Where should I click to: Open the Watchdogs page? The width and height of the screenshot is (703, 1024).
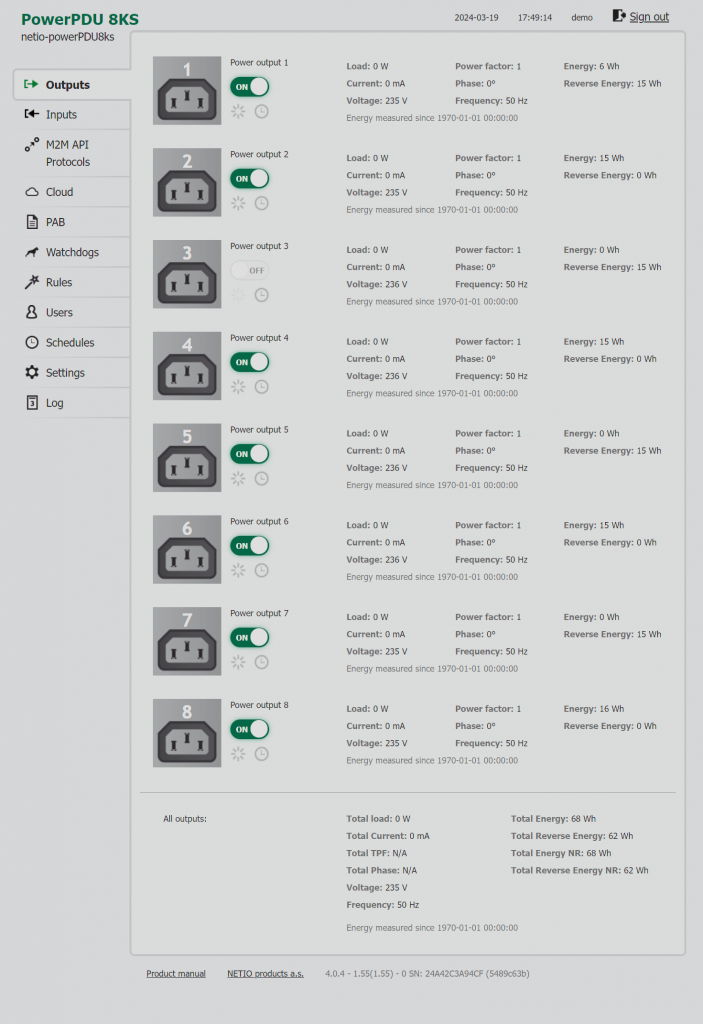coord(72,253)
